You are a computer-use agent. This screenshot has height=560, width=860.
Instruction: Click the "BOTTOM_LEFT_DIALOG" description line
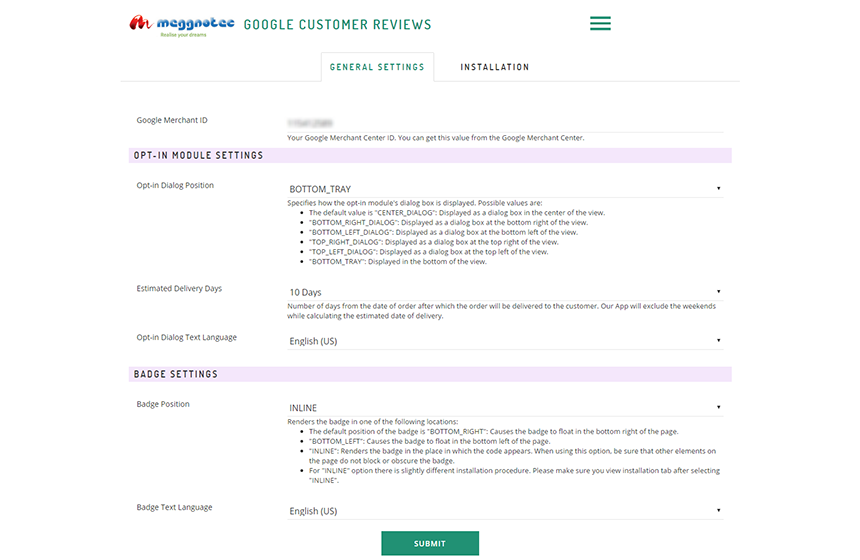coord(443,232)
